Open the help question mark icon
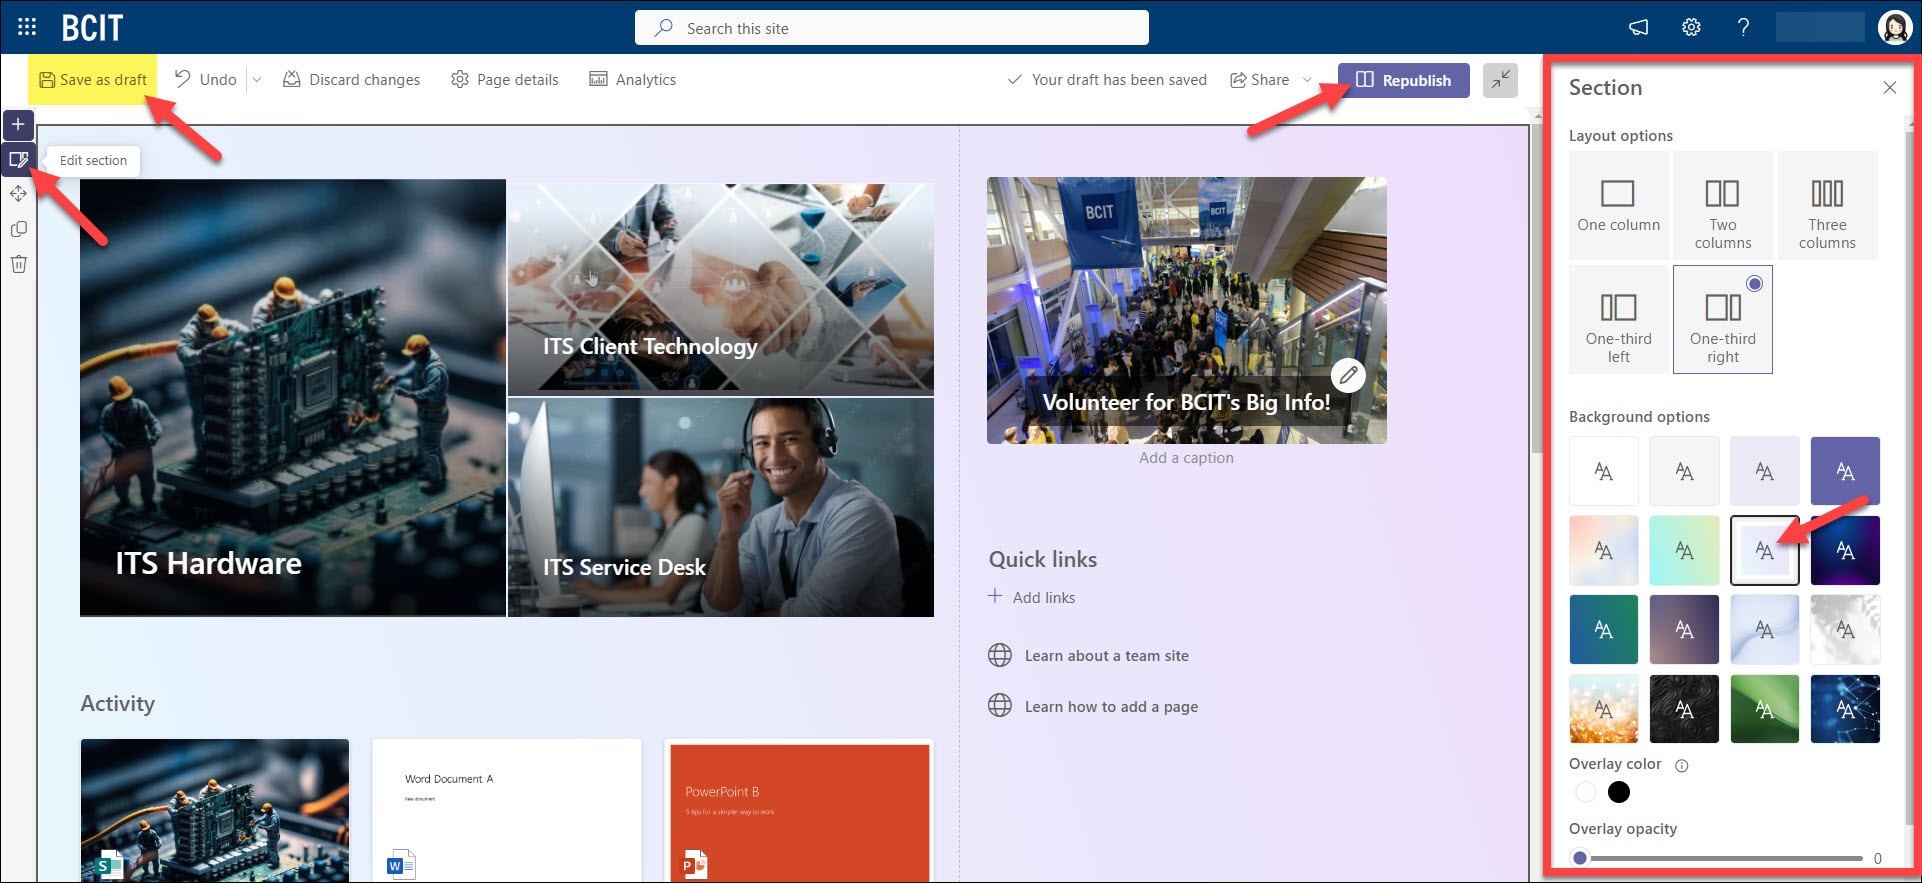 coord(1743,27)
